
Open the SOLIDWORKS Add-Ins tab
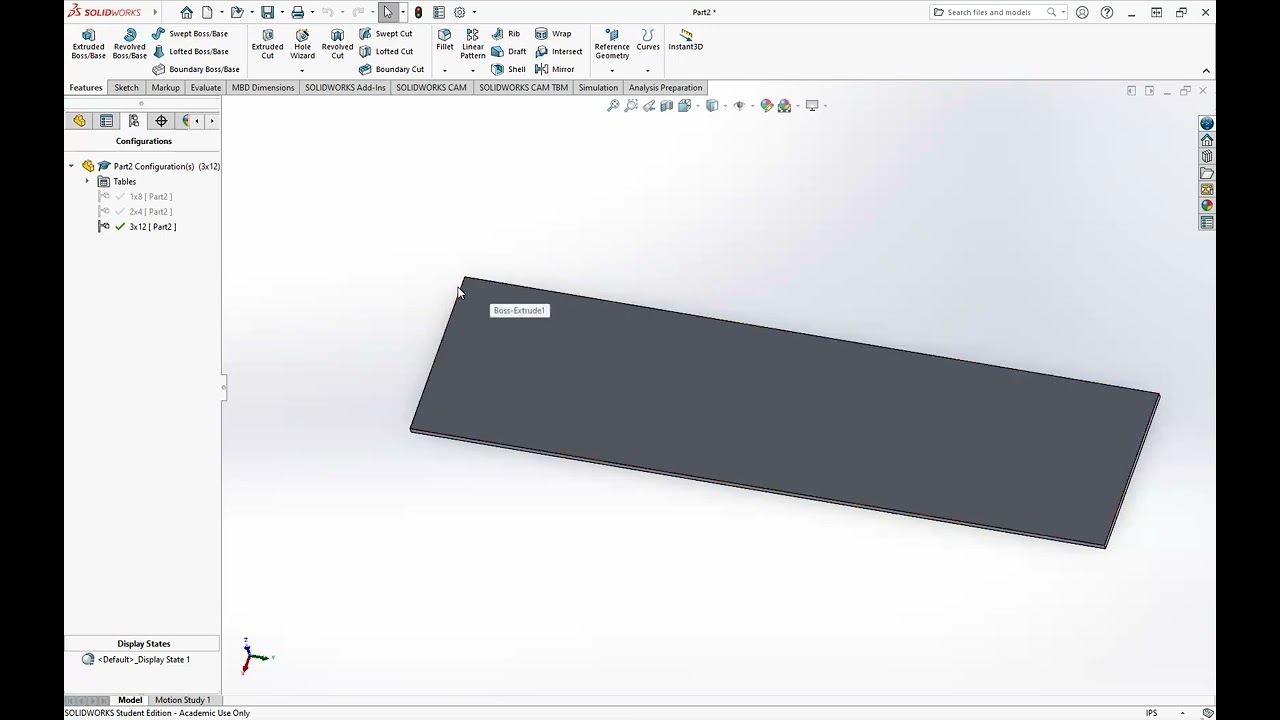pyautogui.click(x=345, y=88)
